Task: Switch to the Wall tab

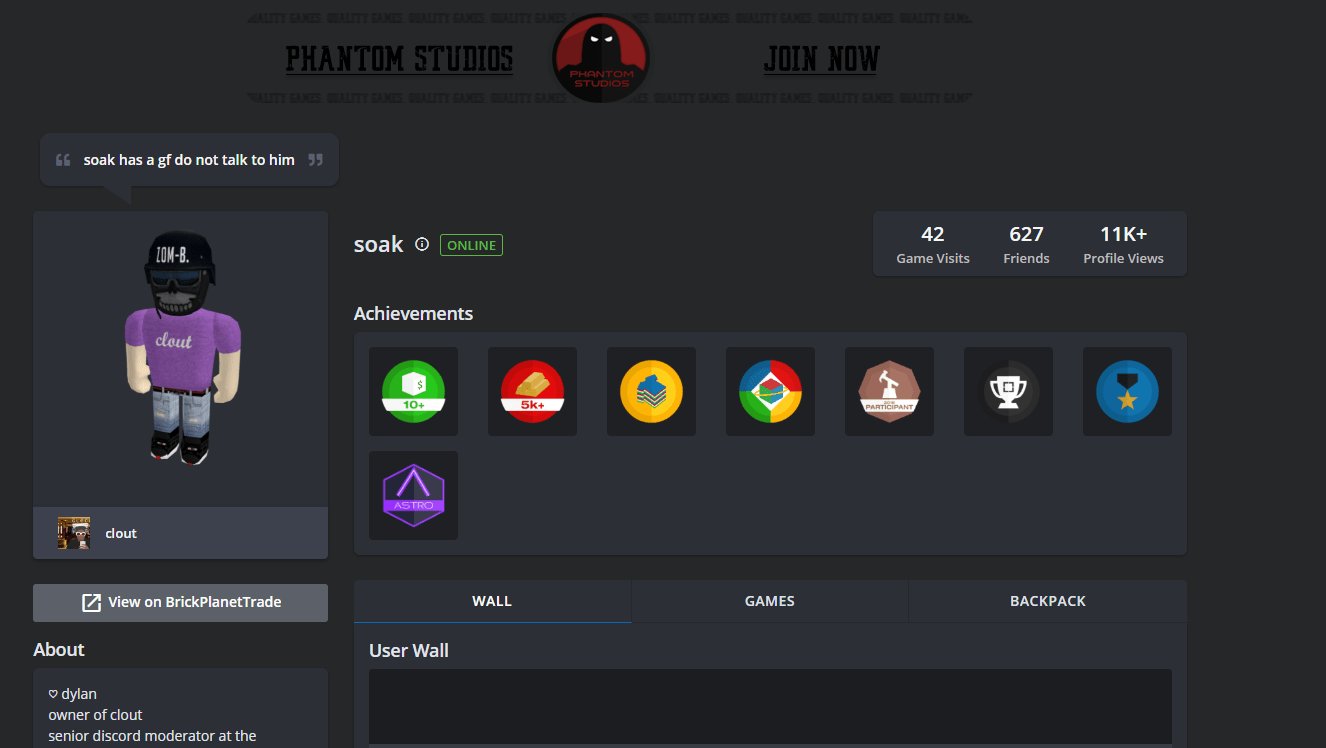Action: click(x=492, y=601)
